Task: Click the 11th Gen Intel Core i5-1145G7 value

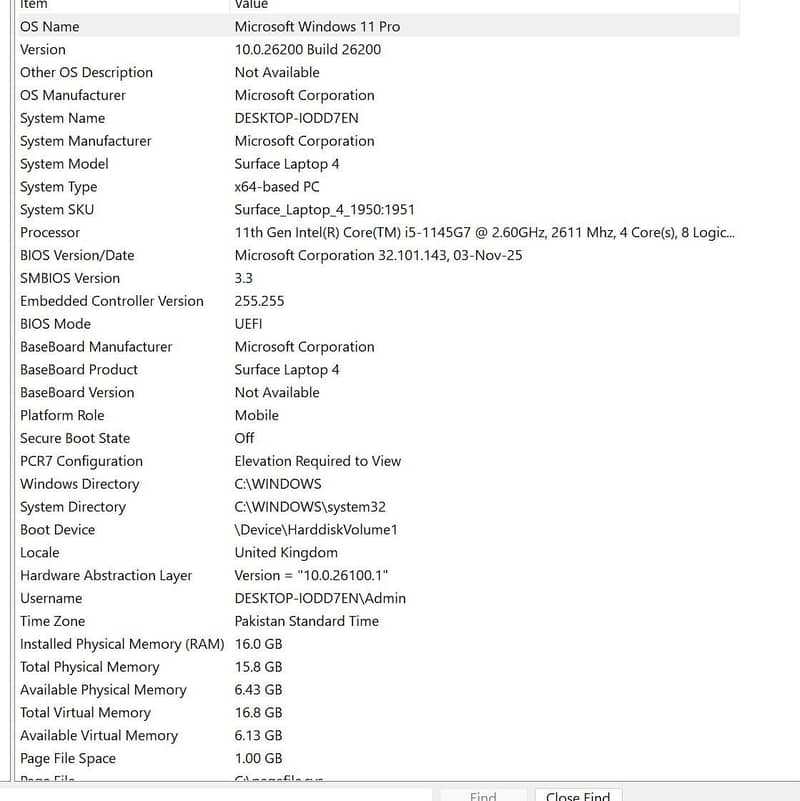Action: tap(485, 233)
